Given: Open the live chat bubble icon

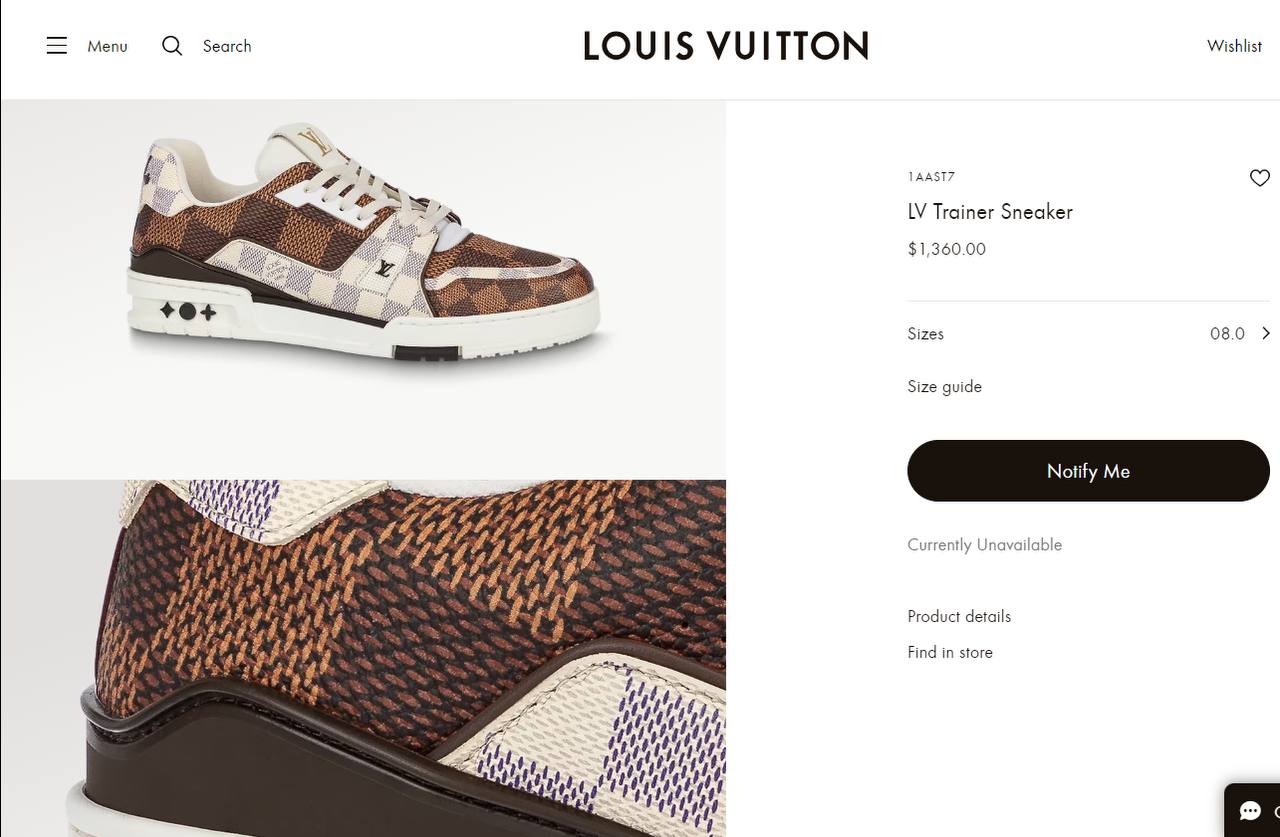Looking at the screenshot, I should click(x=1250, y=811).
